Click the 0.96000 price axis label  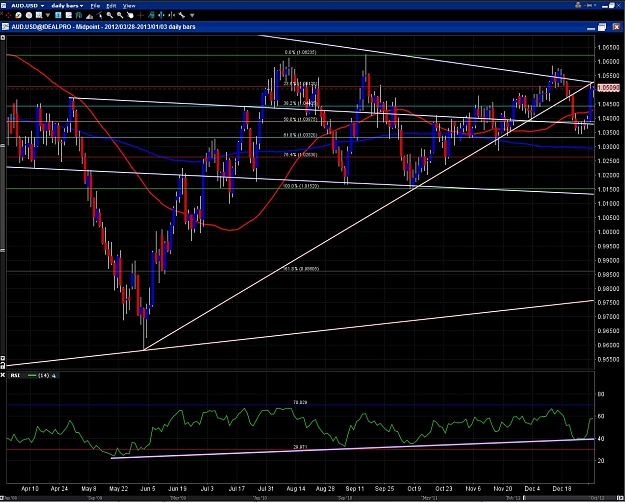(608, 345)
